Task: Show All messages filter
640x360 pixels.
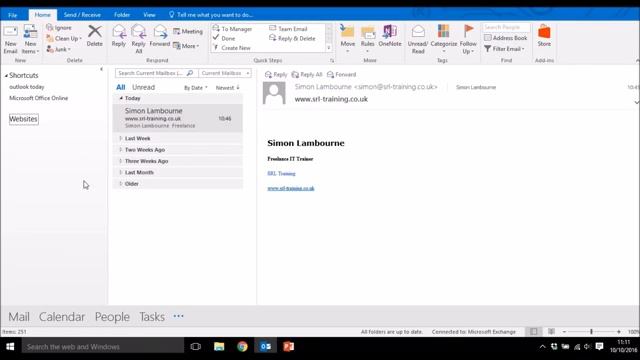Action: click(120, 87)
